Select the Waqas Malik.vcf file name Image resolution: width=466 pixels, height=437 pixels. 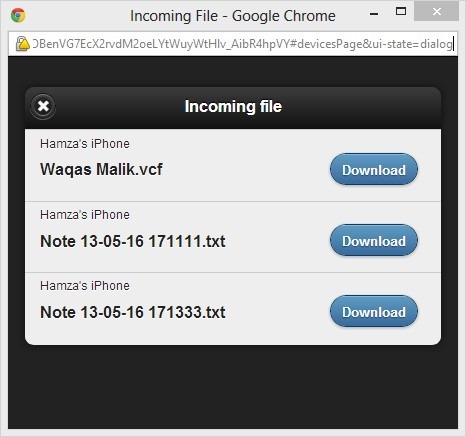[x=101, y=169]
